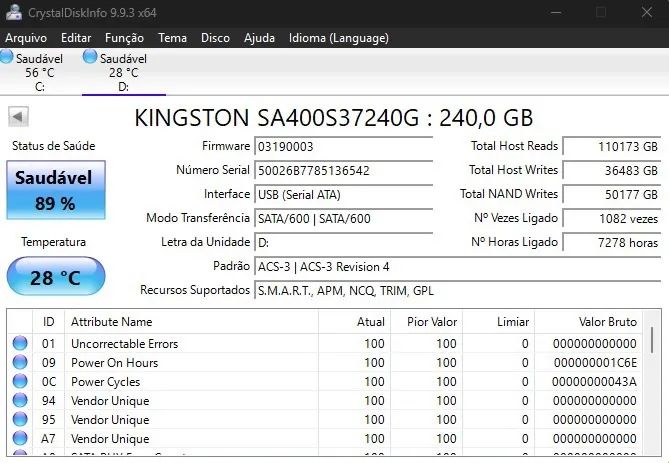Click the attribute list vertical scrollbar thumb
669x463 pixels.
652,340
